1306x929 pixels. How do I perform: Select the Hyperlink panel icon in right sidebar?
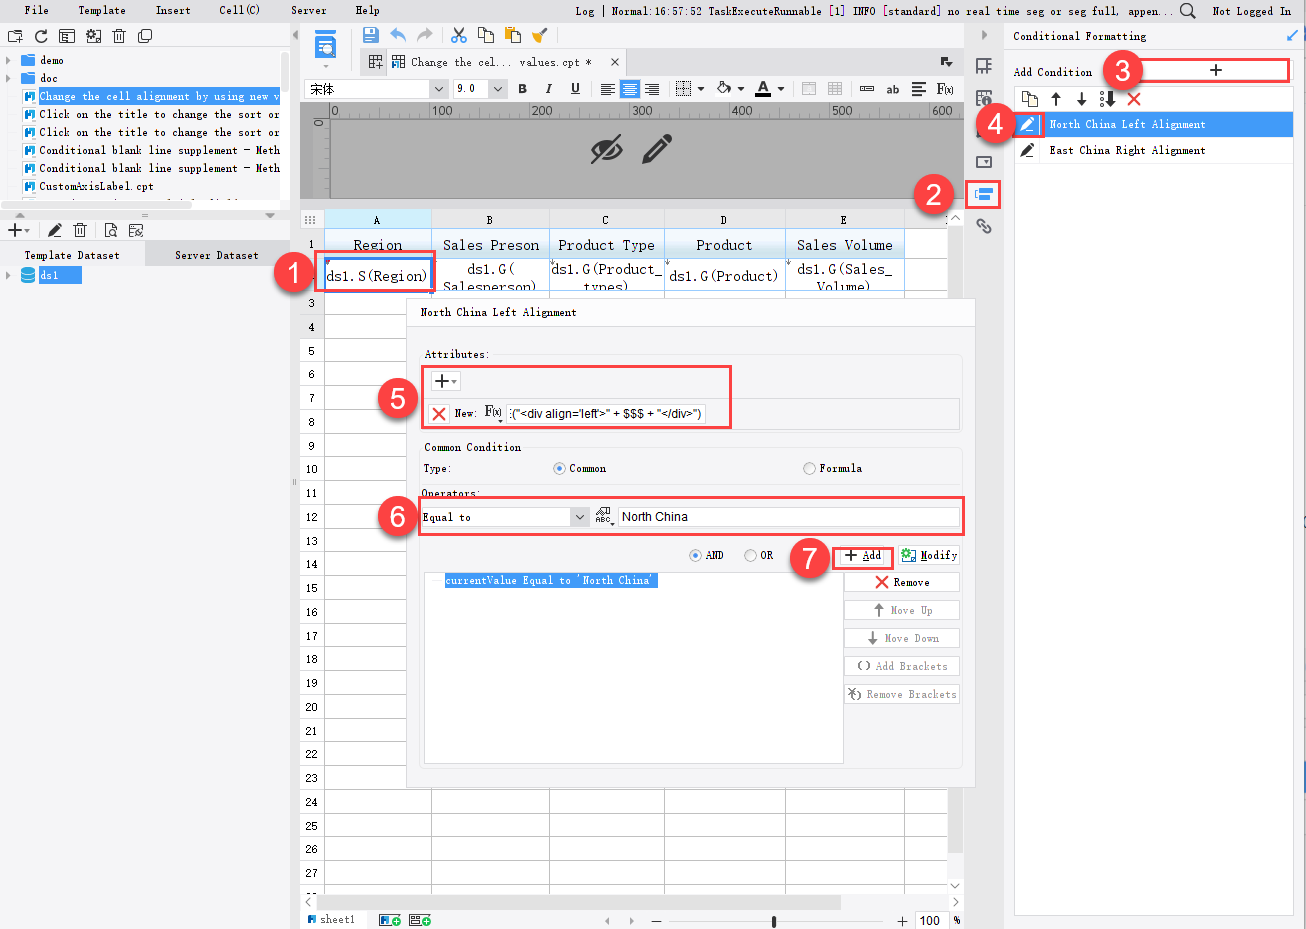984,226
